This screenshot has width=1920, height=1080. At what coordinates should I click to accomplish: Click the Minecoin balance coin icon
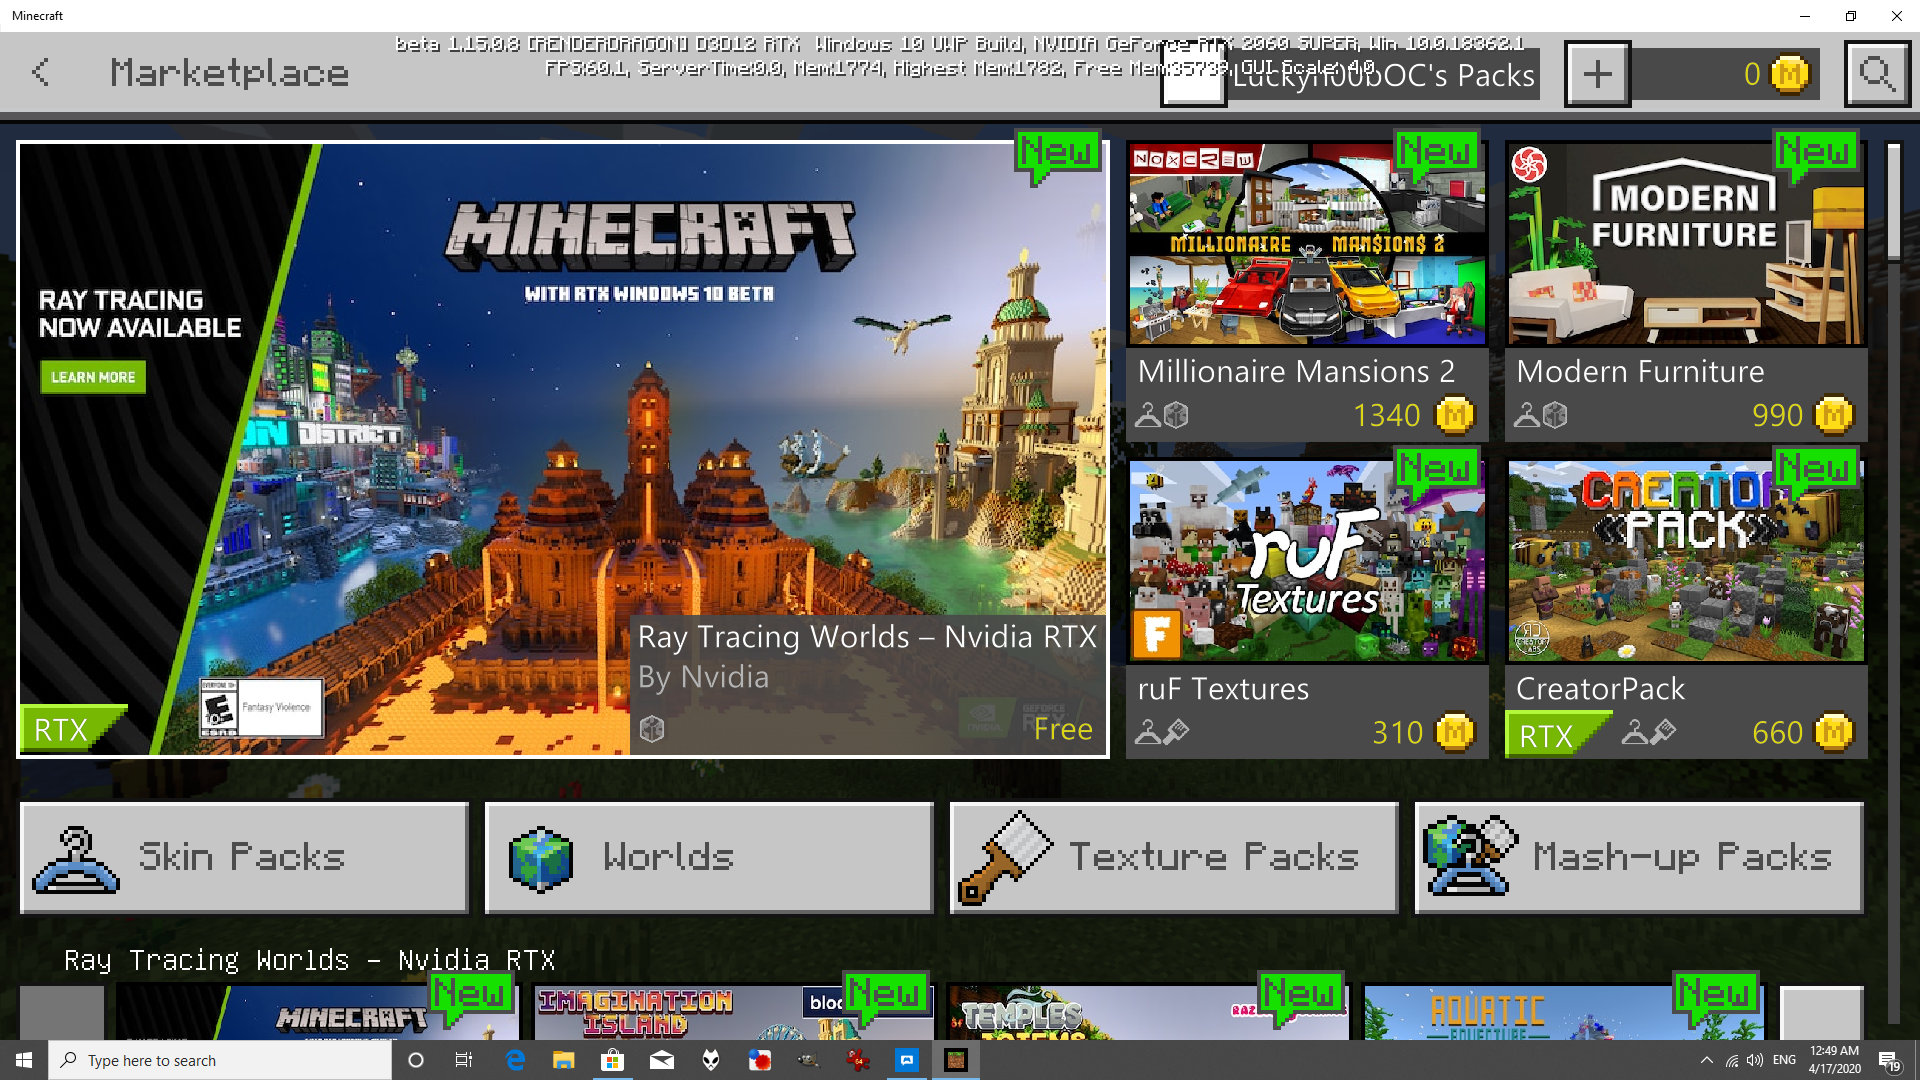pyautogui.click(x=1789, y=73)
